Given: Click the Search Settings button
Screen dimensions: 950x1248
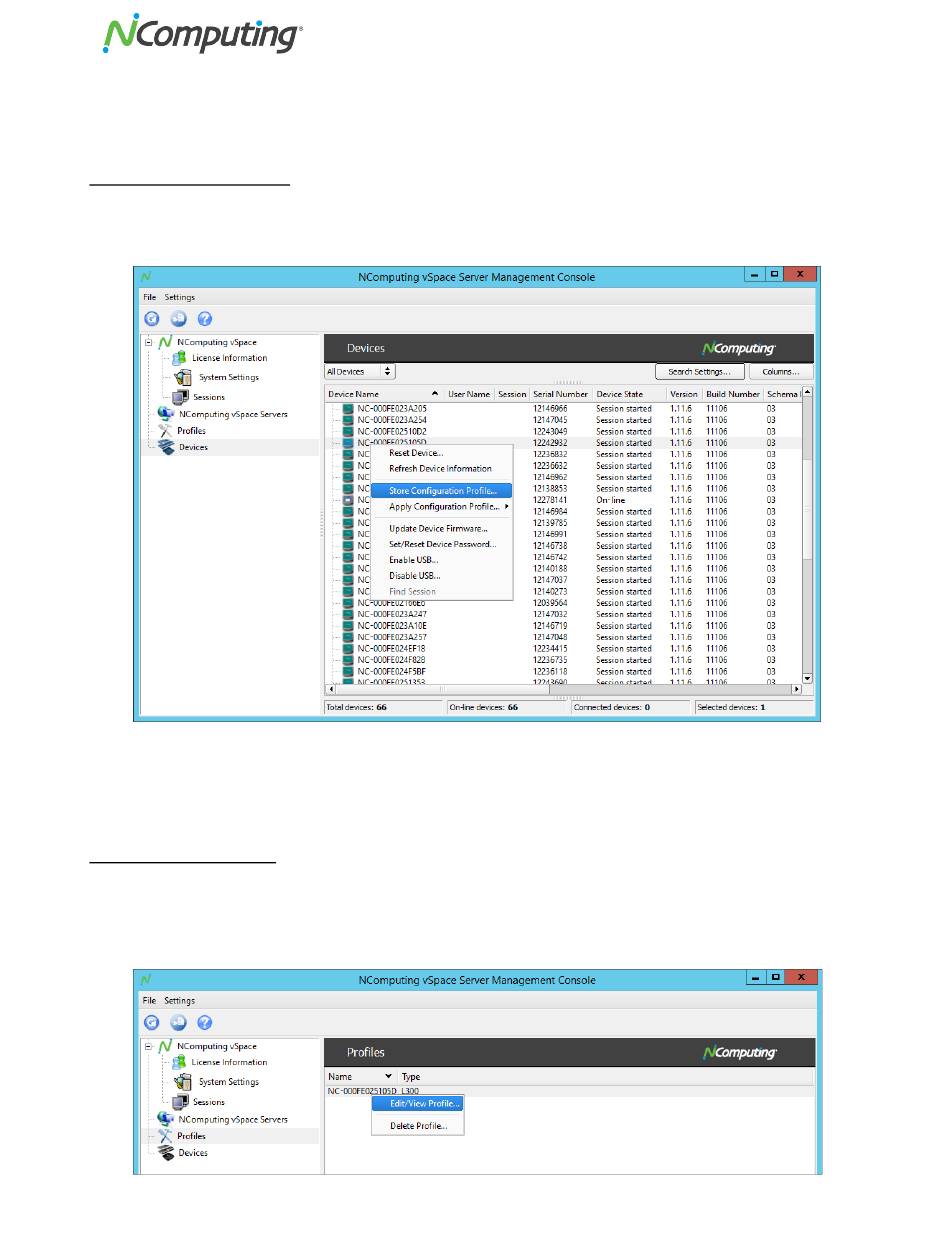Looking at the screenshot, I should [x=700, y=372].
